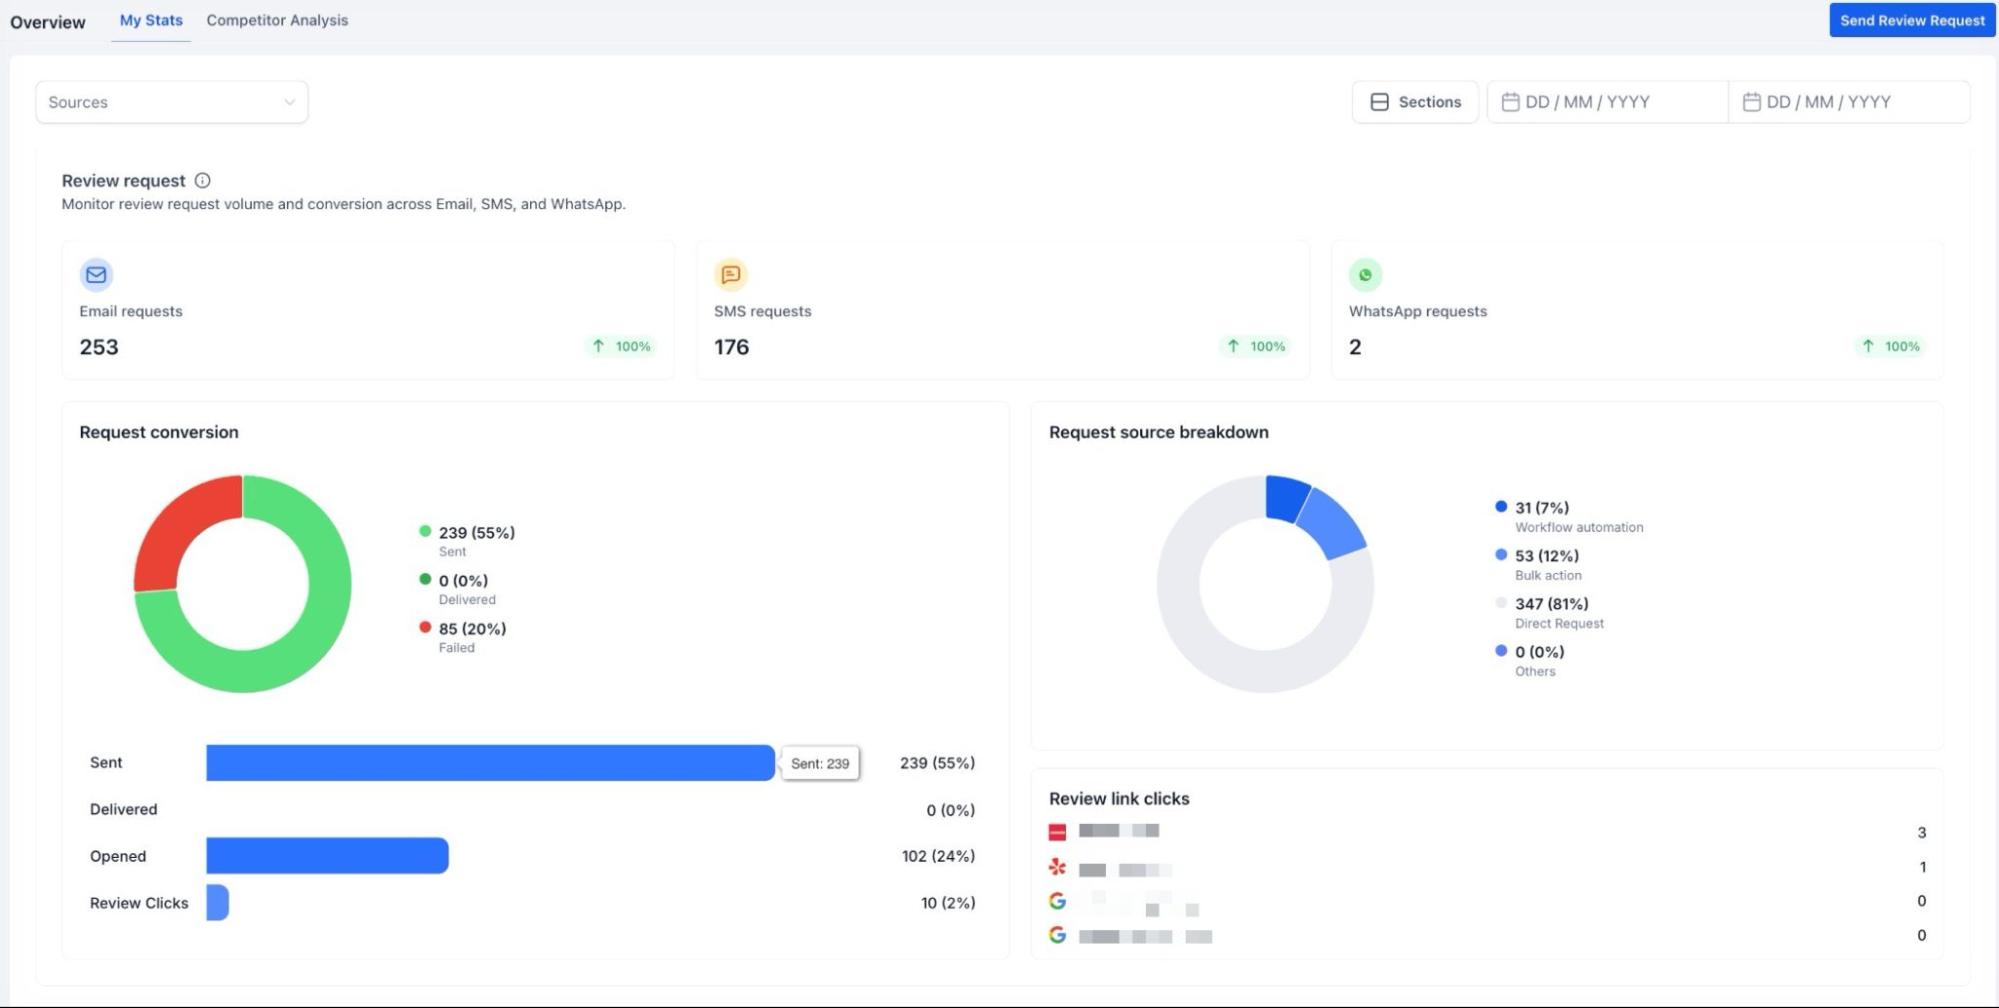Click the SMS requests message icon
The image size is (1999, 1008).
point(731,274)
